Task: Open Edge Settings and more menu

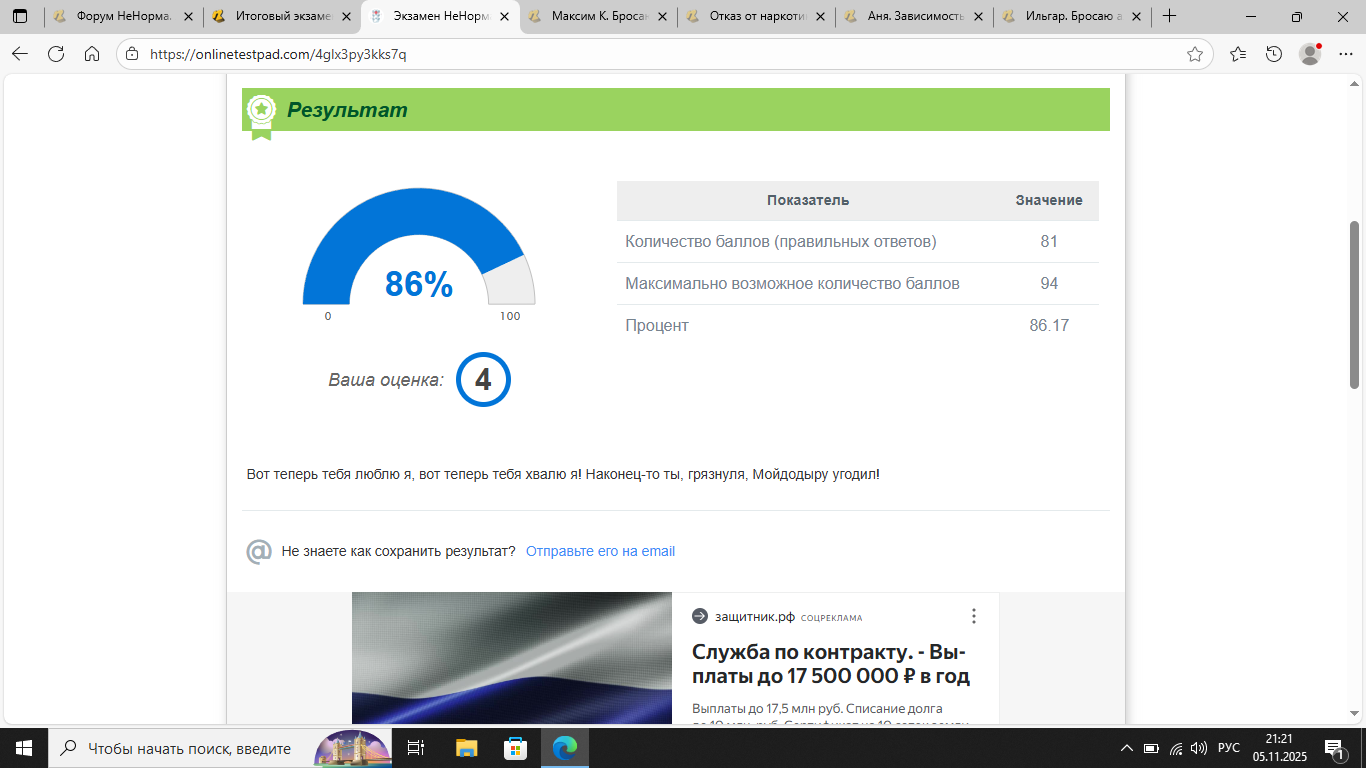Action: pyautogui.click(x=1344, y=54)
